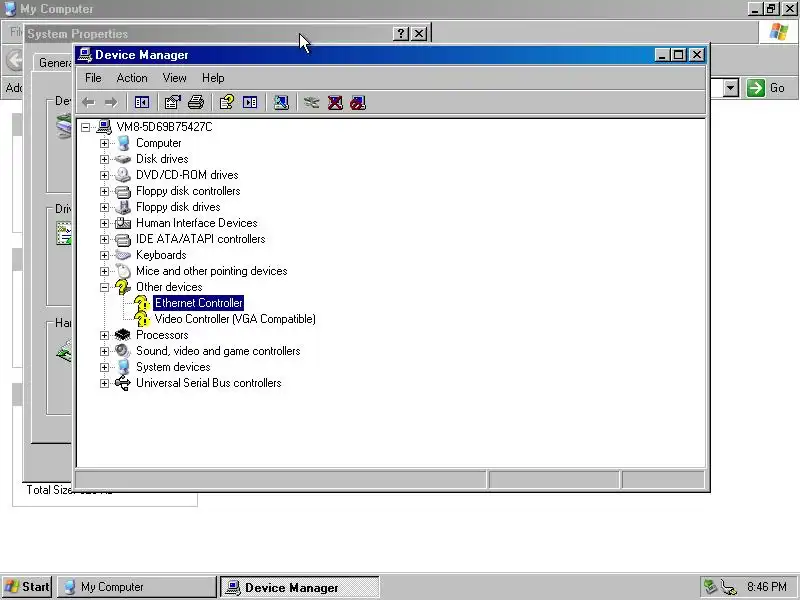Click the Back arrow in Device Manager toolbar
This screenshot has width=800, height=600.
88,103
